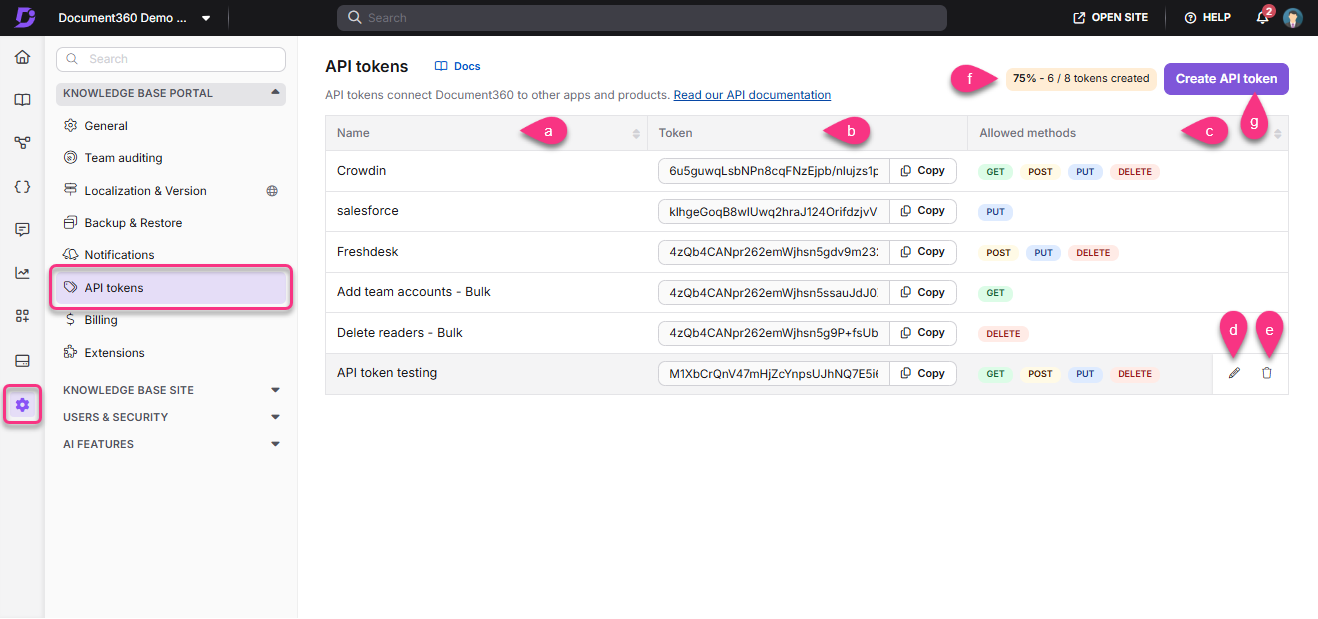Open the Analytics chart icon in sidebar

tap(22, 272)
